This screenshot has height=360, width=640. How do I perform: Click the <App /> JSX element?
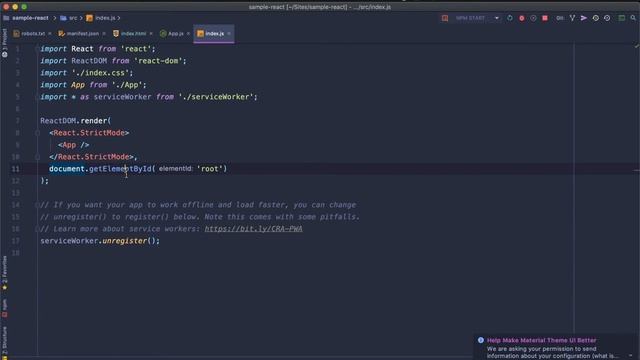point(73,145)
